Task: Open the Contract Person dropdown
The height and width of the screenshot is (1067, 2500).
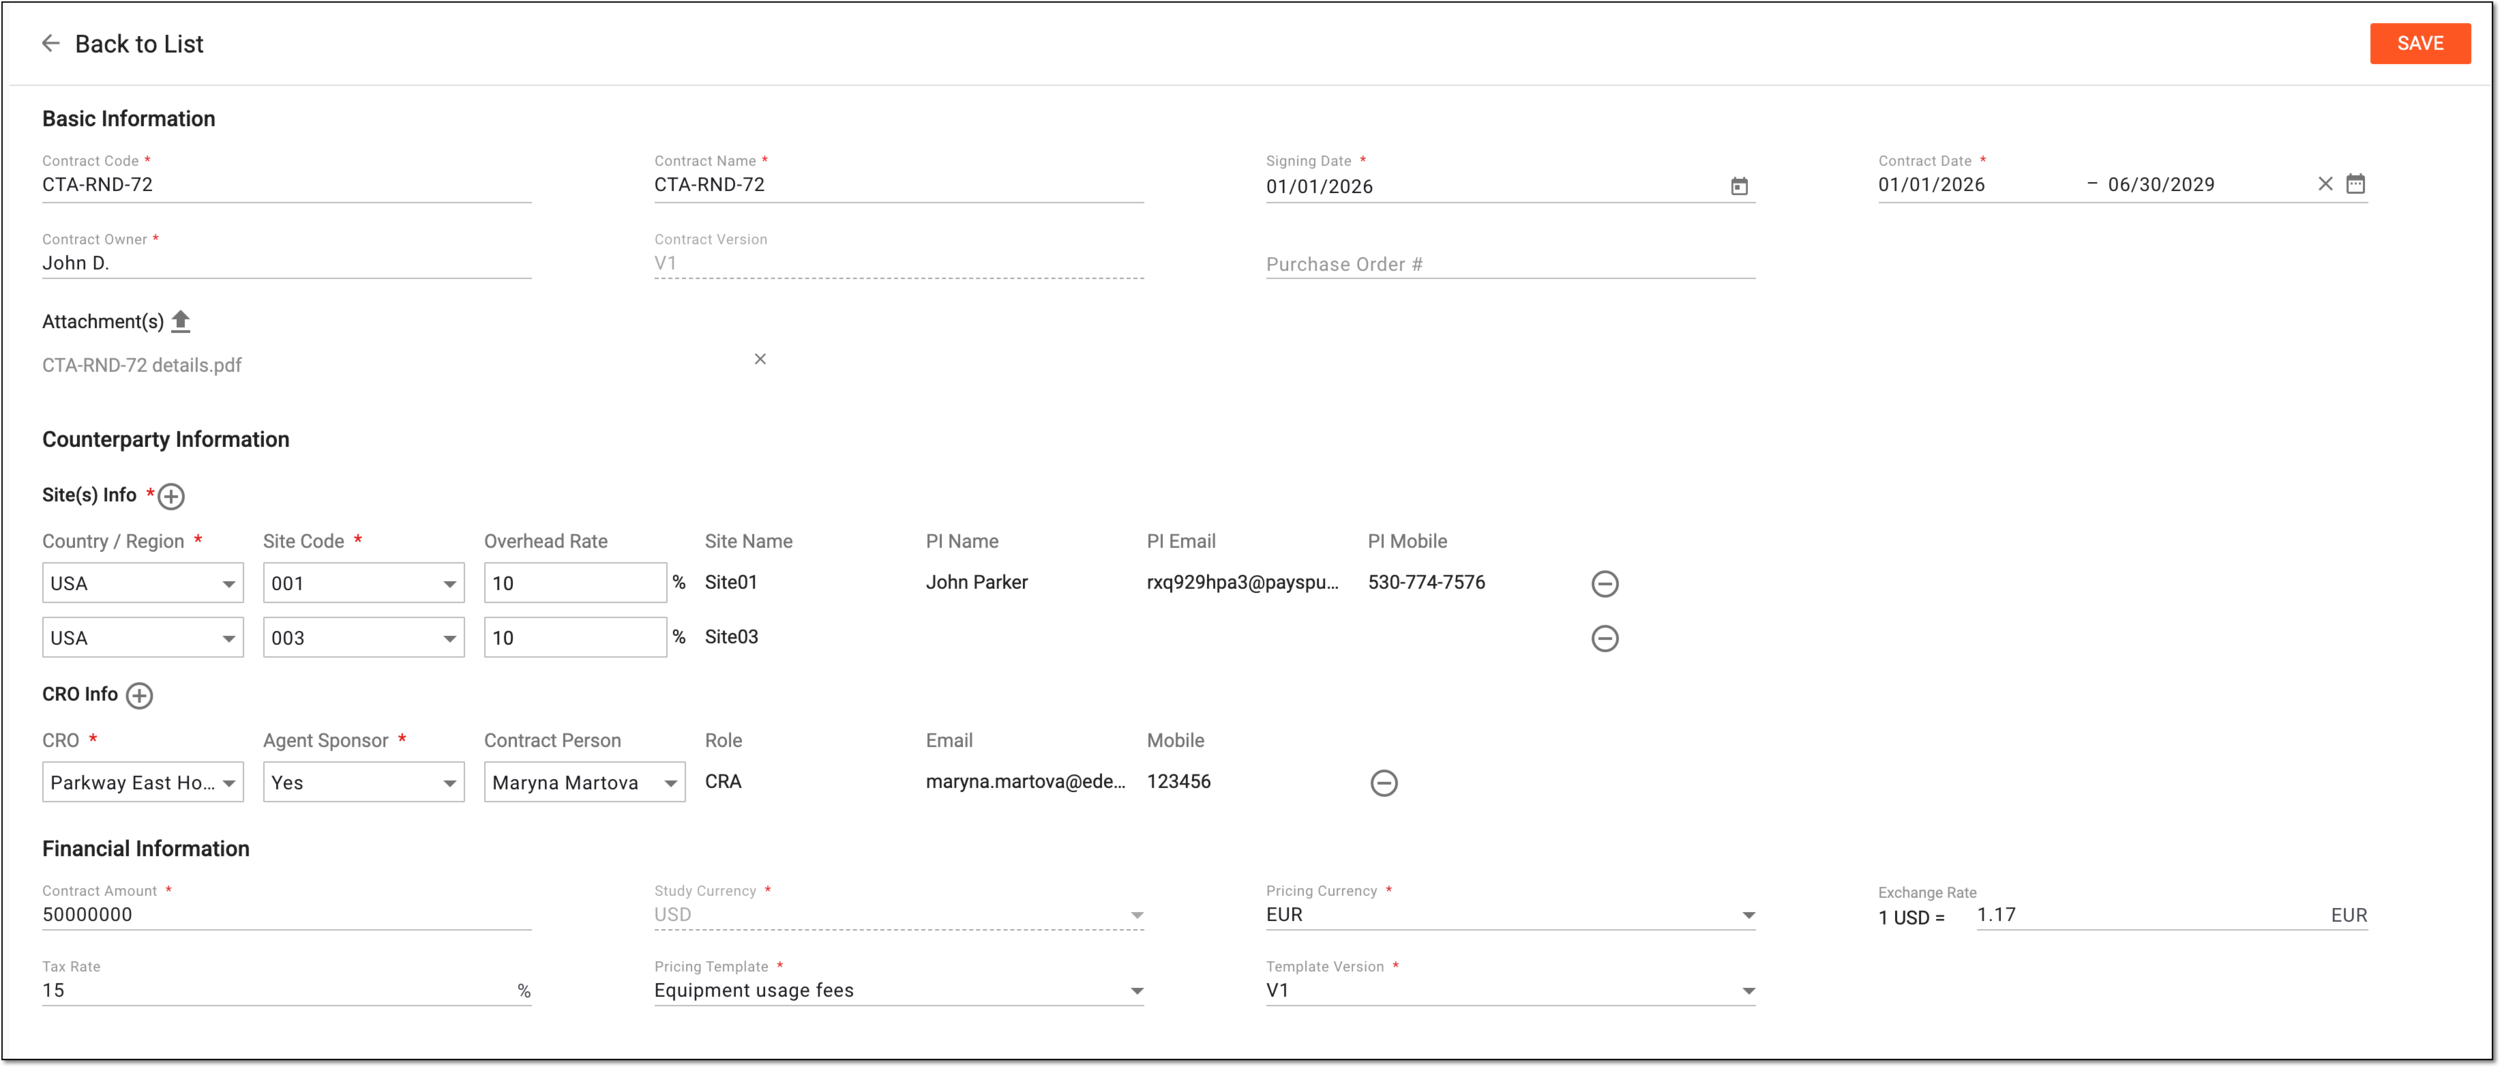Action: pos(585,782)
